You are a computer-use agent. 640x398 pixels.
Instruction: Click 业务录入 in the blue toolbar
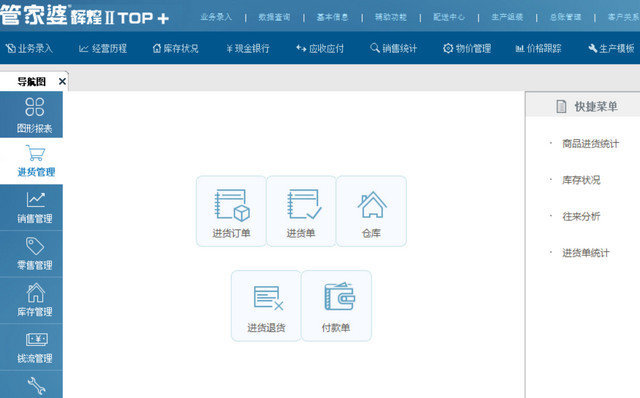pos(29,49)
